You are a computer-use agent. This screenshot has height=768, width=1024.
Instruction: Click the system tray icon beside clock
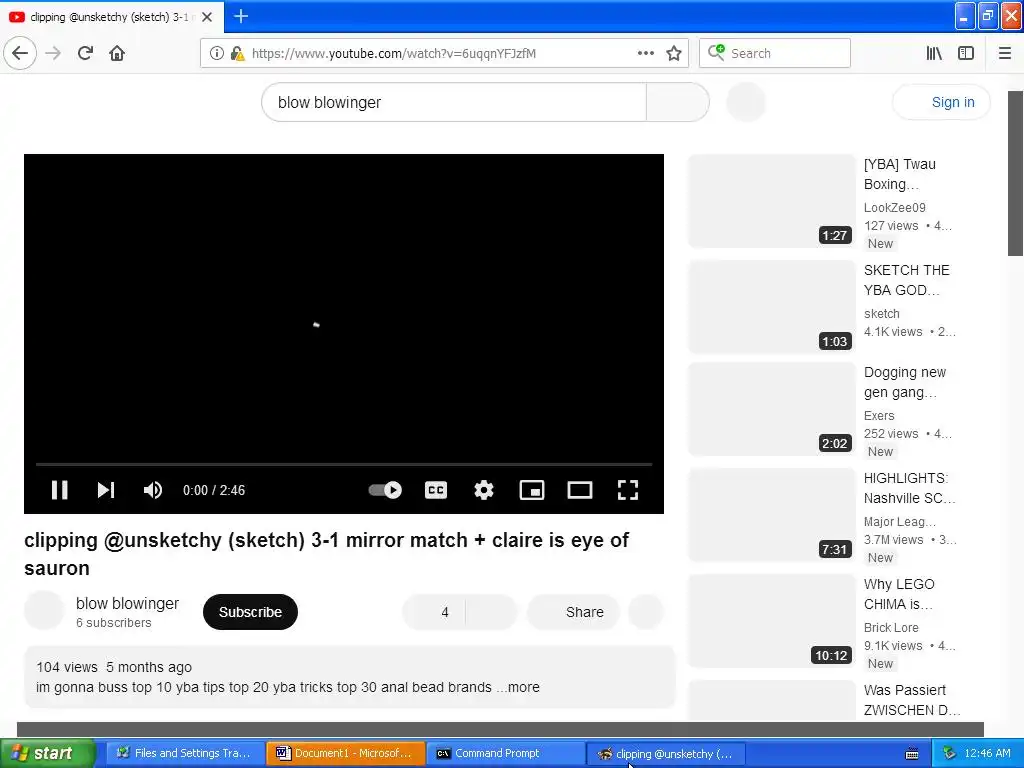950,753
